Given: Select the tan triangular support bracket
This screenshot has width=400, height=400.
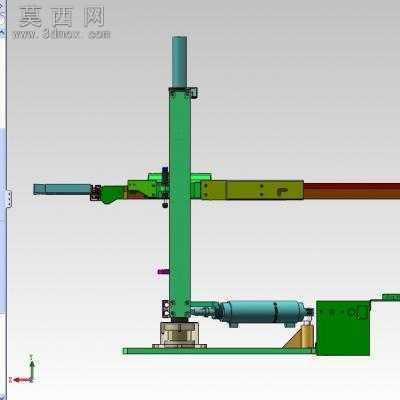Looking at the screenshot, I should [x=299, y=338].
